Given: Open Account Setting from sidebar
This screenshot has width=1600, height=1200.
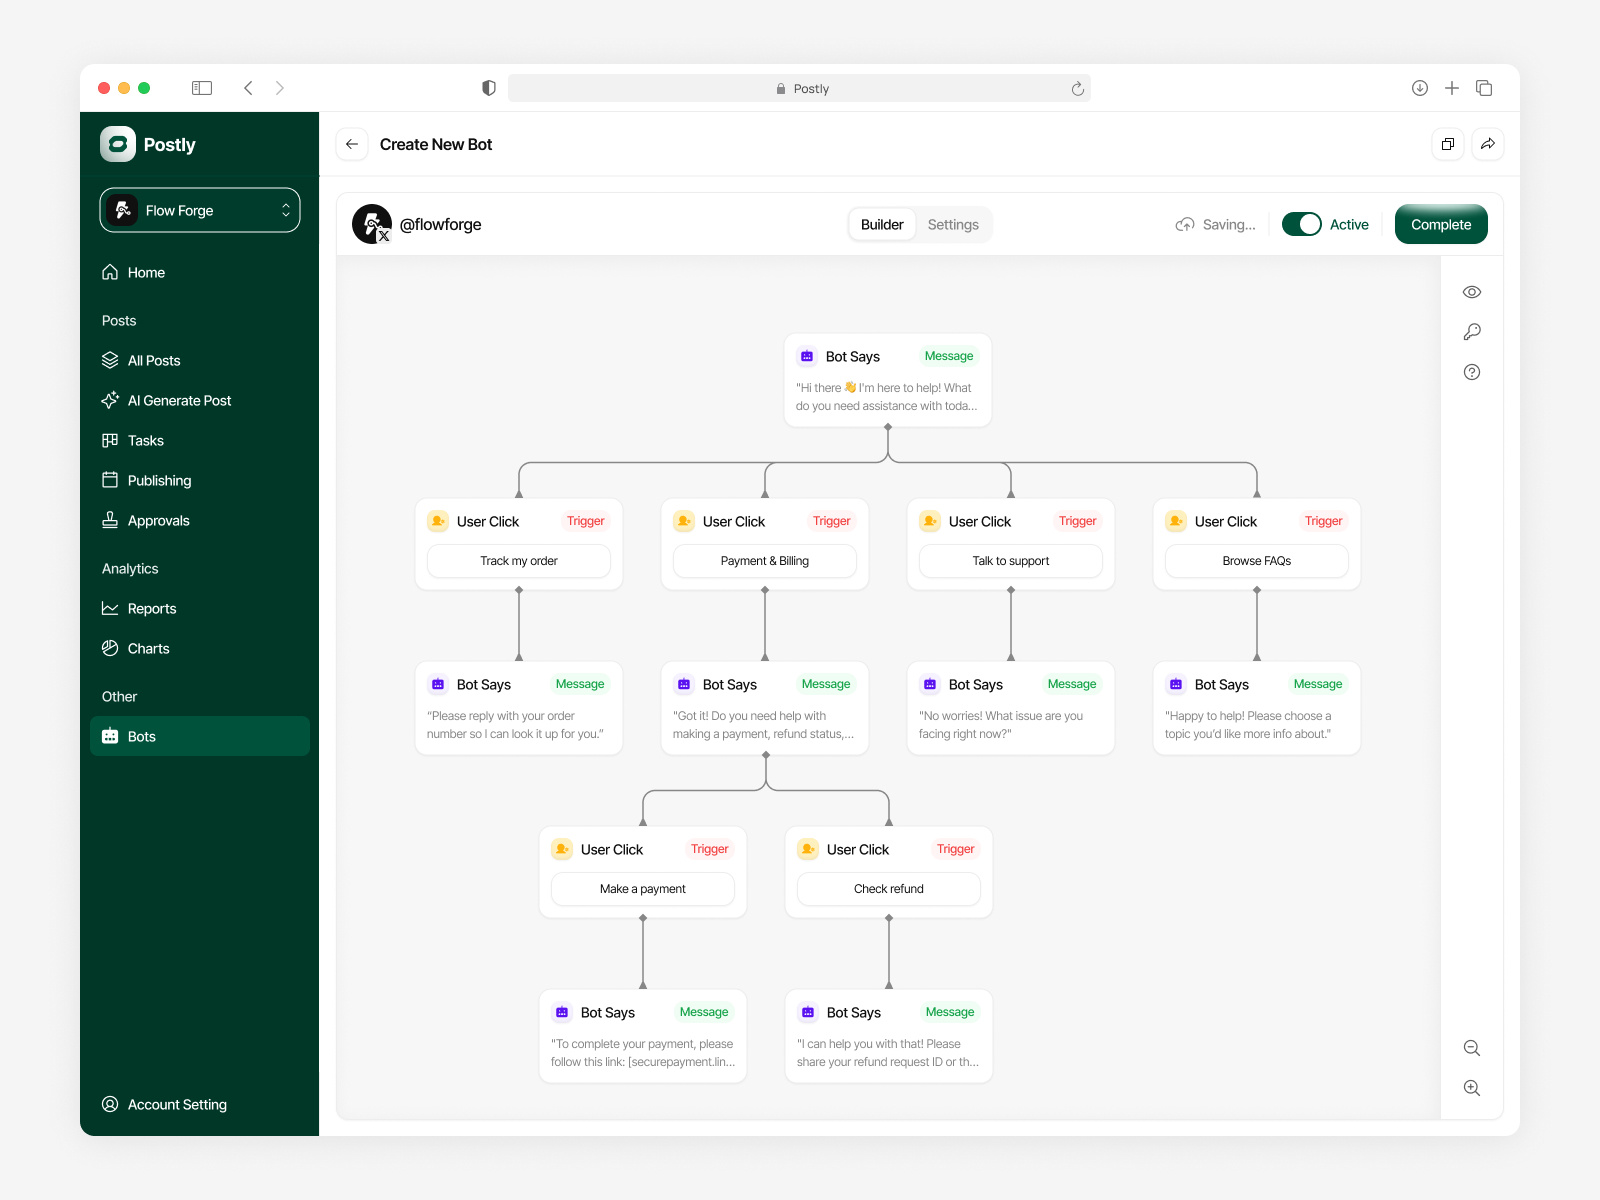Looking at the screenshot, I should tap(176, 1104).
